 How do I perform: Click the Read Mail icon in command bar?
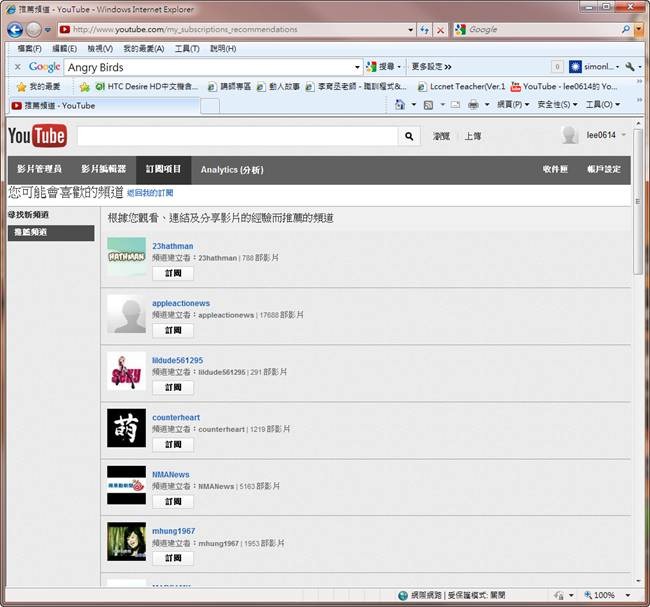(x=455, y=105)
